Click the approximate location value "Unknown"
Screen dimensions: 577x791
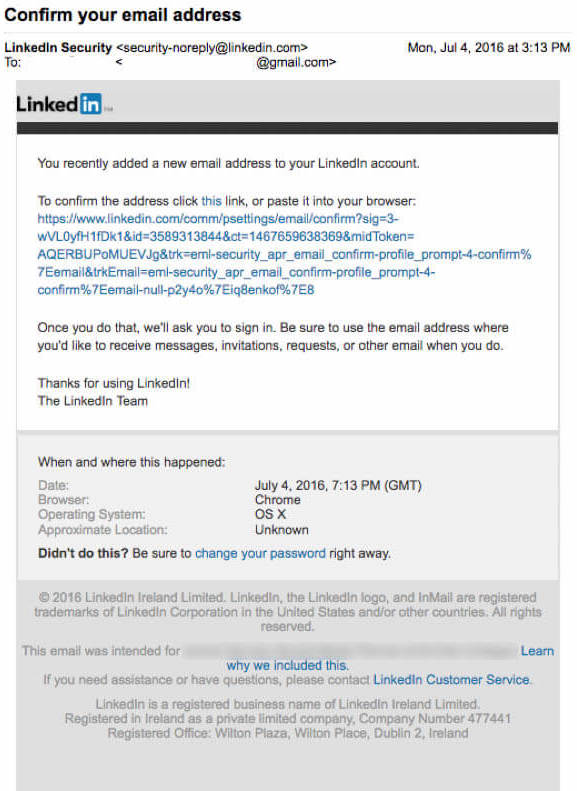point(281,530)
